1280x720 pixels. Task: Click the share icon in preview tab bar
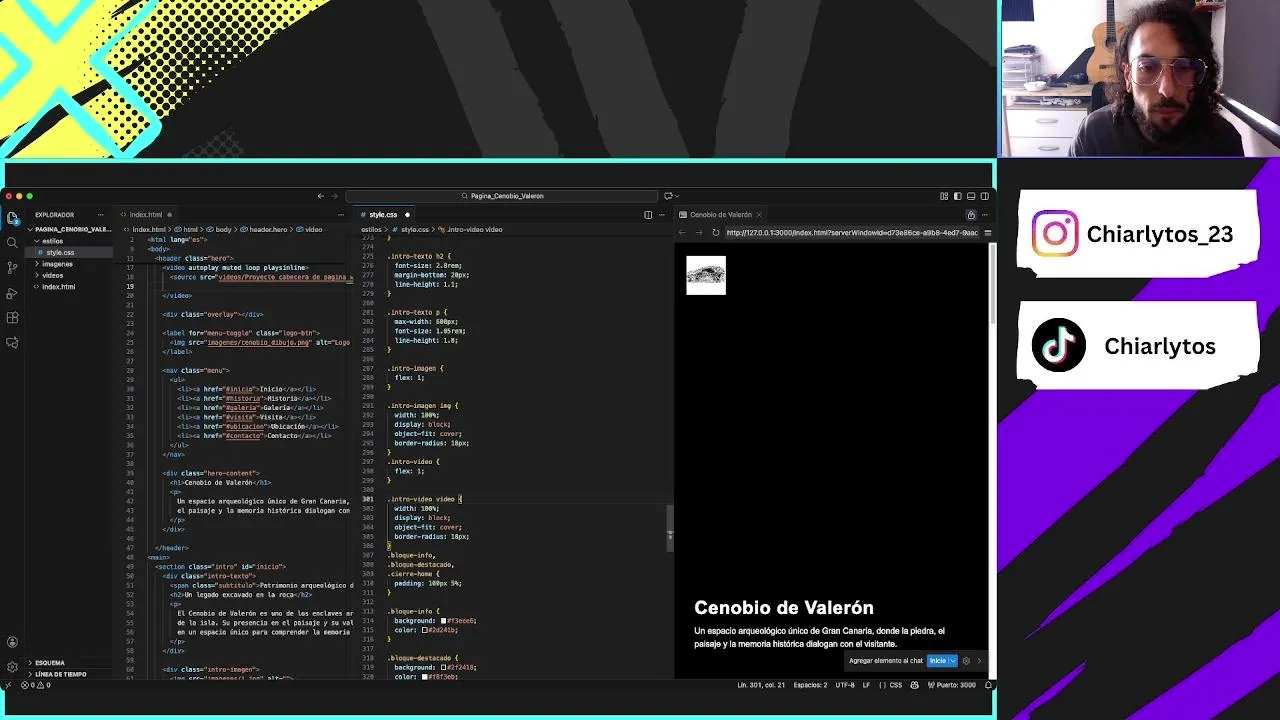[970, 214]
